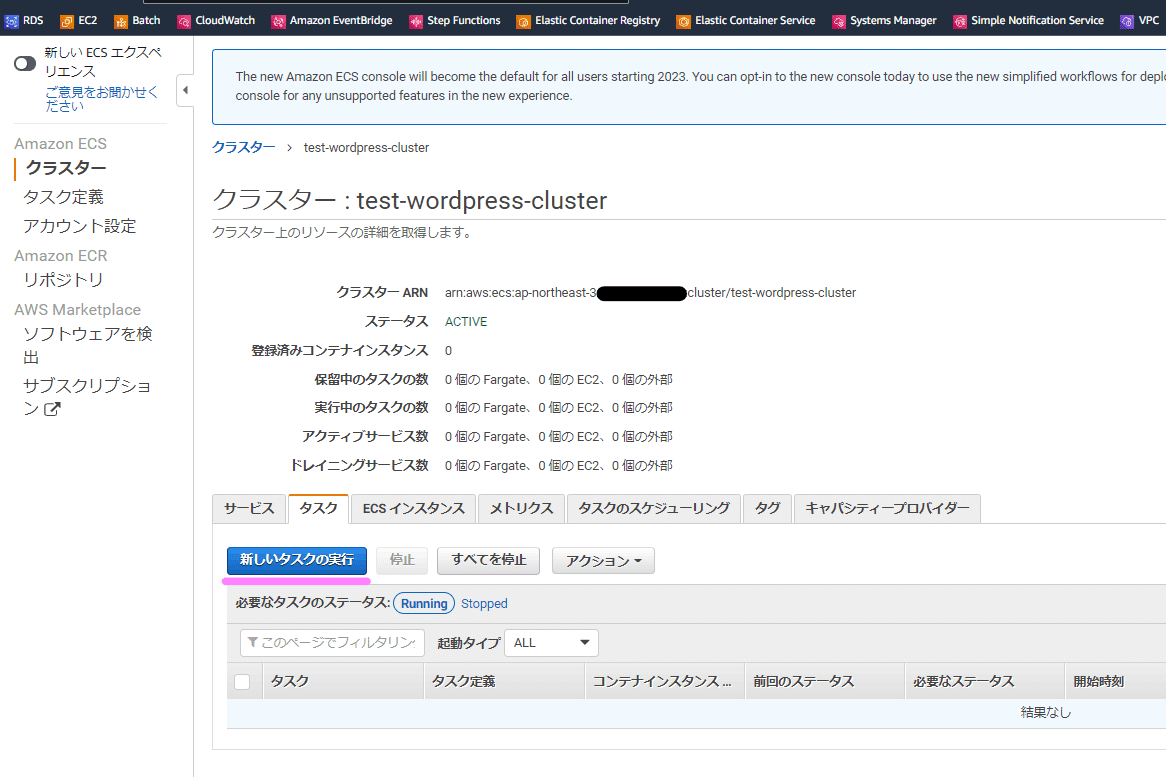Click the 新しいタスクの実行 button
The width and height of the screenshot is (1166, 777).
[x=297, y=560]
